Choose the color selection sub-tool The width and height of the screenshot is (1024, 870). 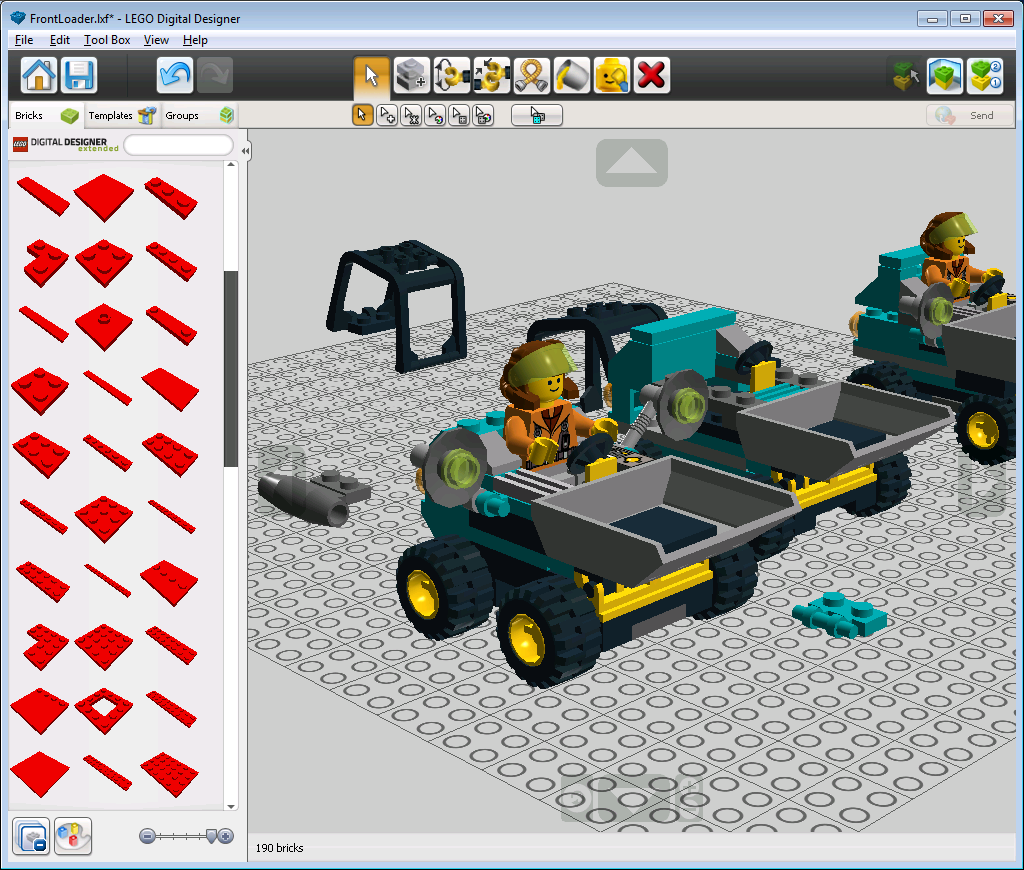435,116
